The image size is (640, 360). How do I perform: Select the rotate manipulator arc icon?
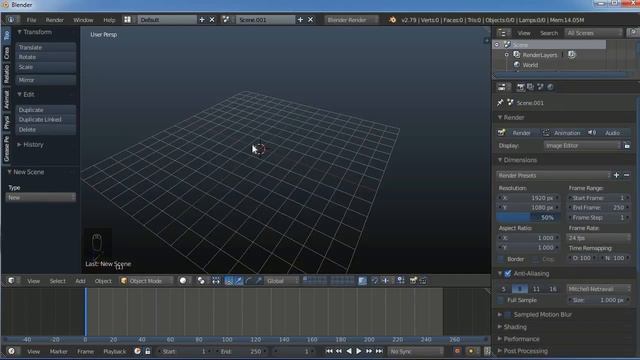click(x=248, y=281)
